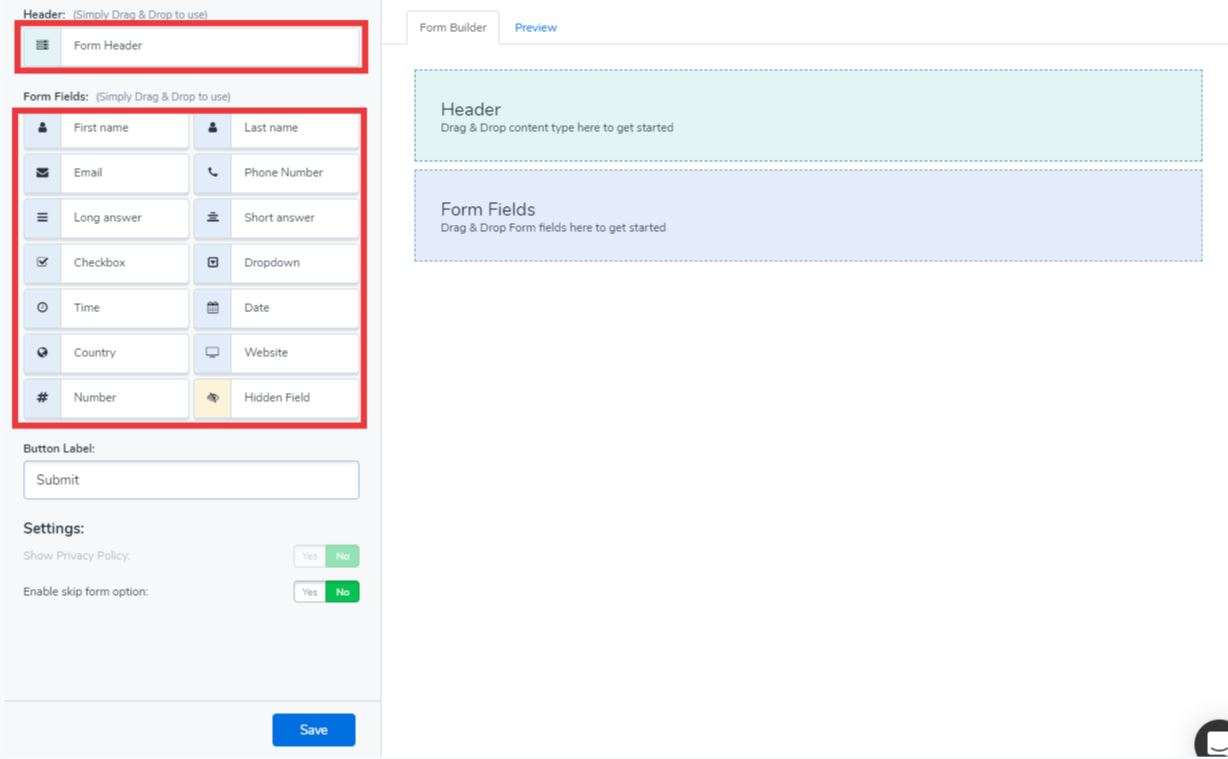Click the Button Label input containing Submit

click(191, 480)
